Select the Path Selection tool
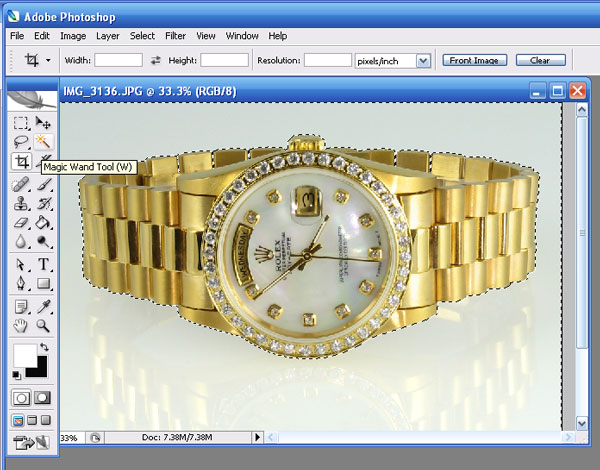Screen dimensions: 600x470 [x=21, y=264]
